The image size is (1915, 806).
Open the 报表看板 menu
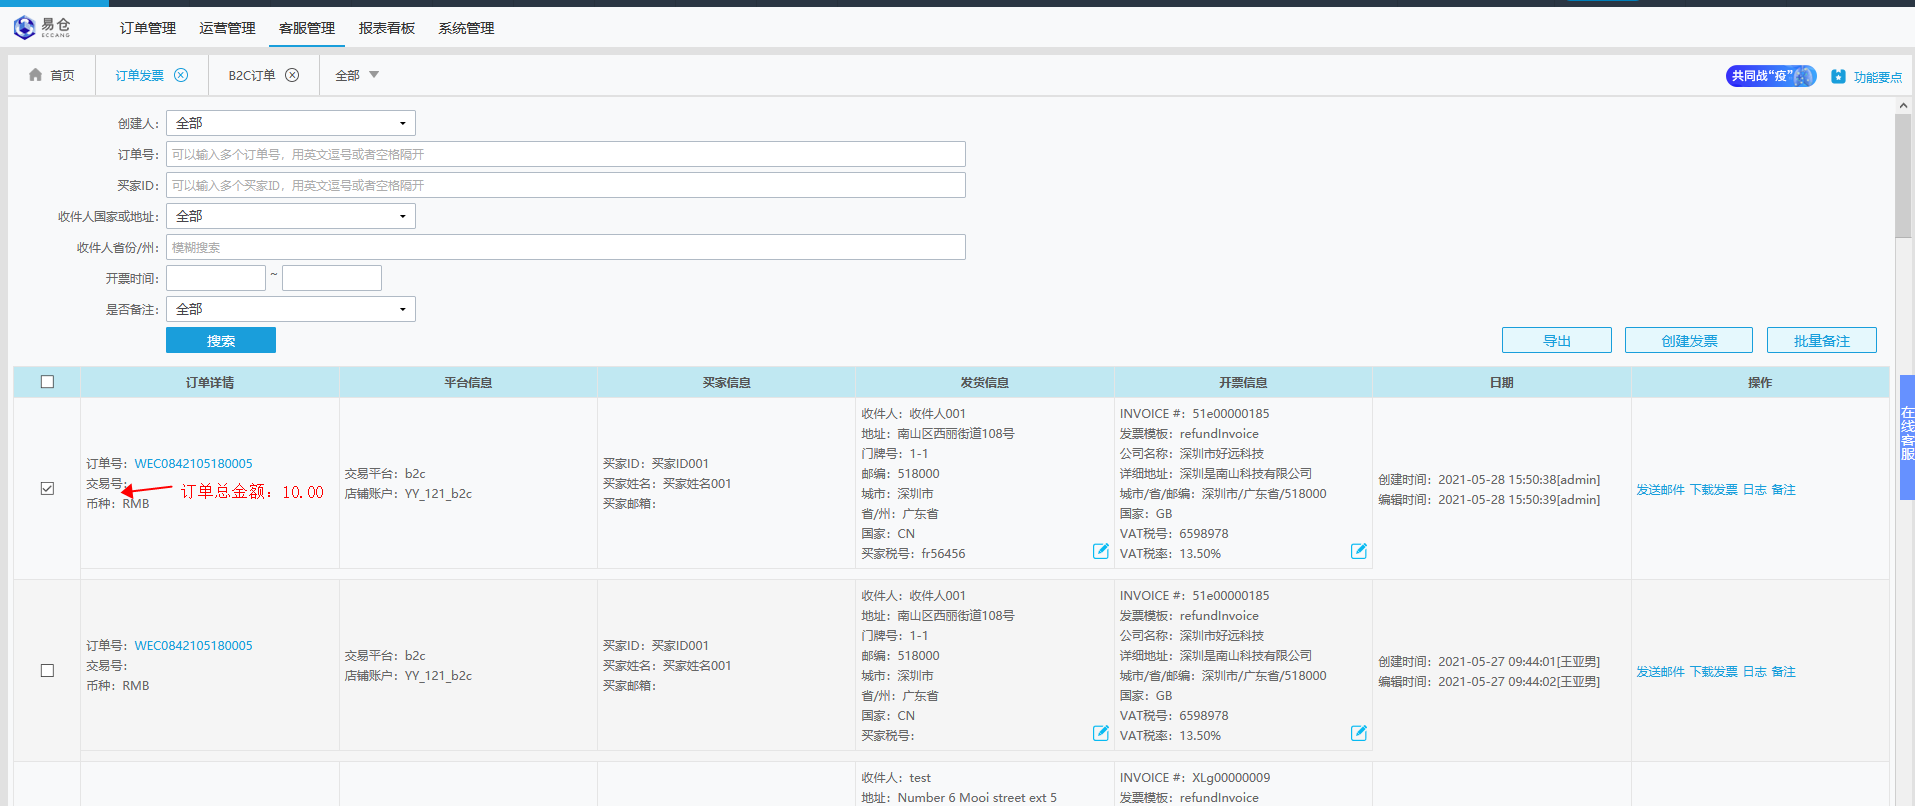pos(387,28)
